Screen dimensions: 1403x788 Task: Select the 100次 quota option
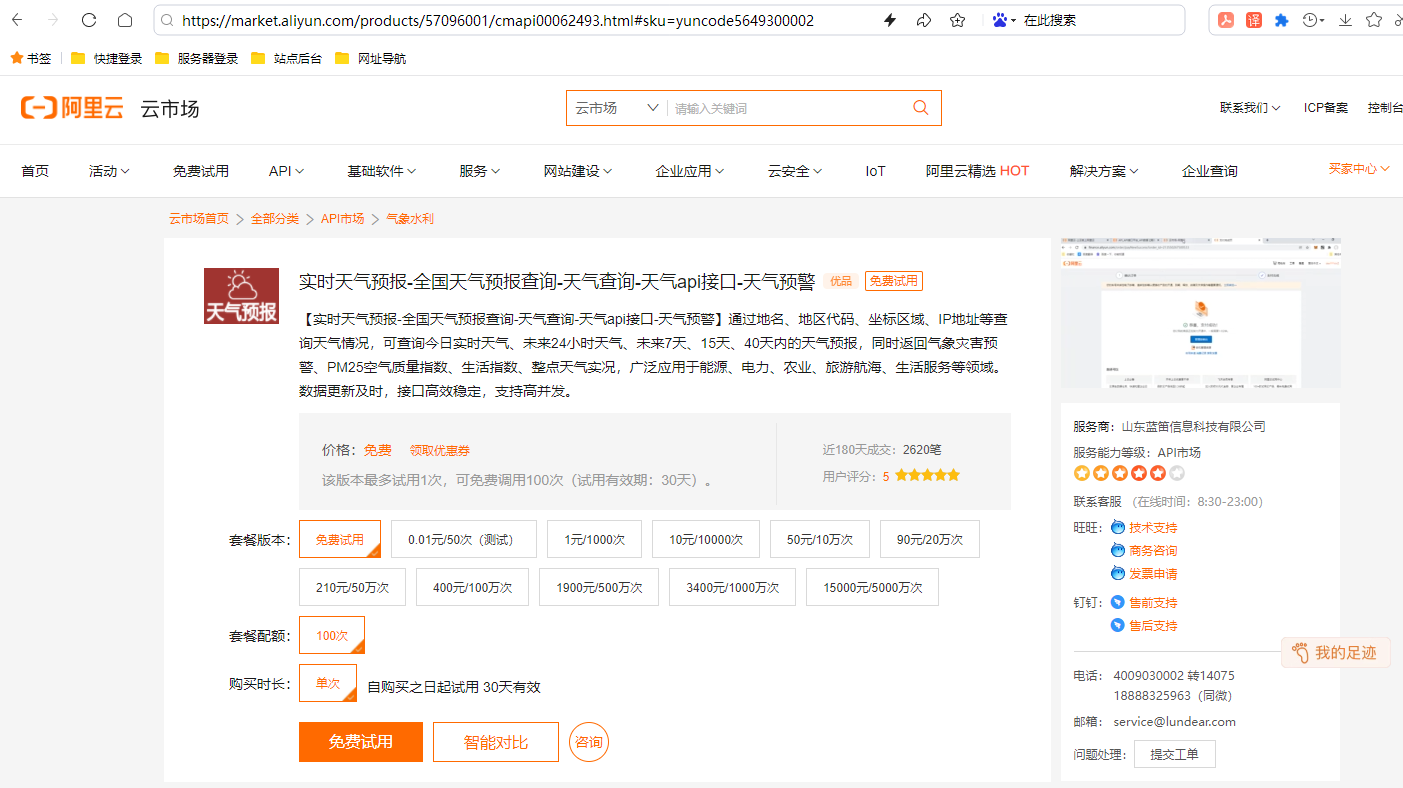pyautogui.click(x=332, y=635)
